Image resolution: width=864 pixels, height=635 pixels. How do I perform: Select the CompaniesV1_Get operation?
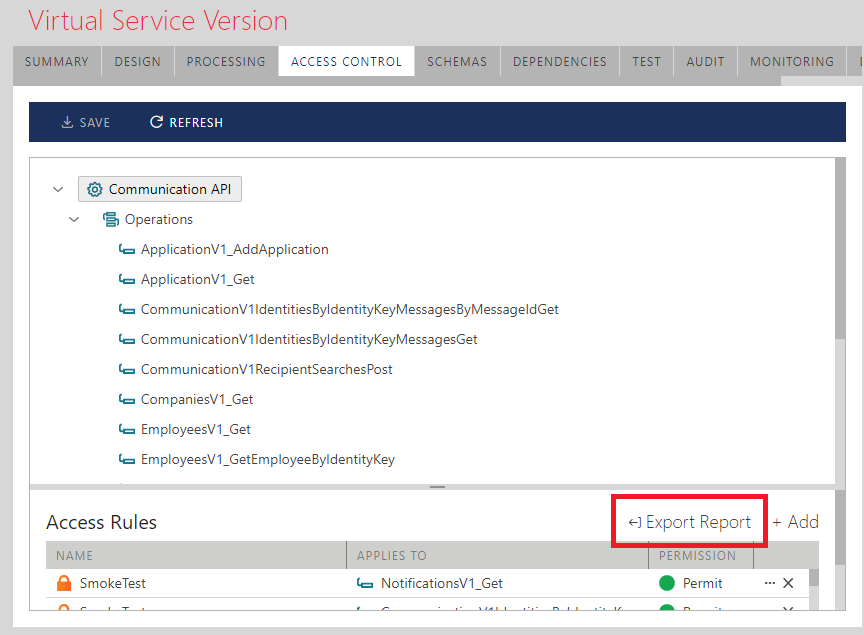[196, 399]
